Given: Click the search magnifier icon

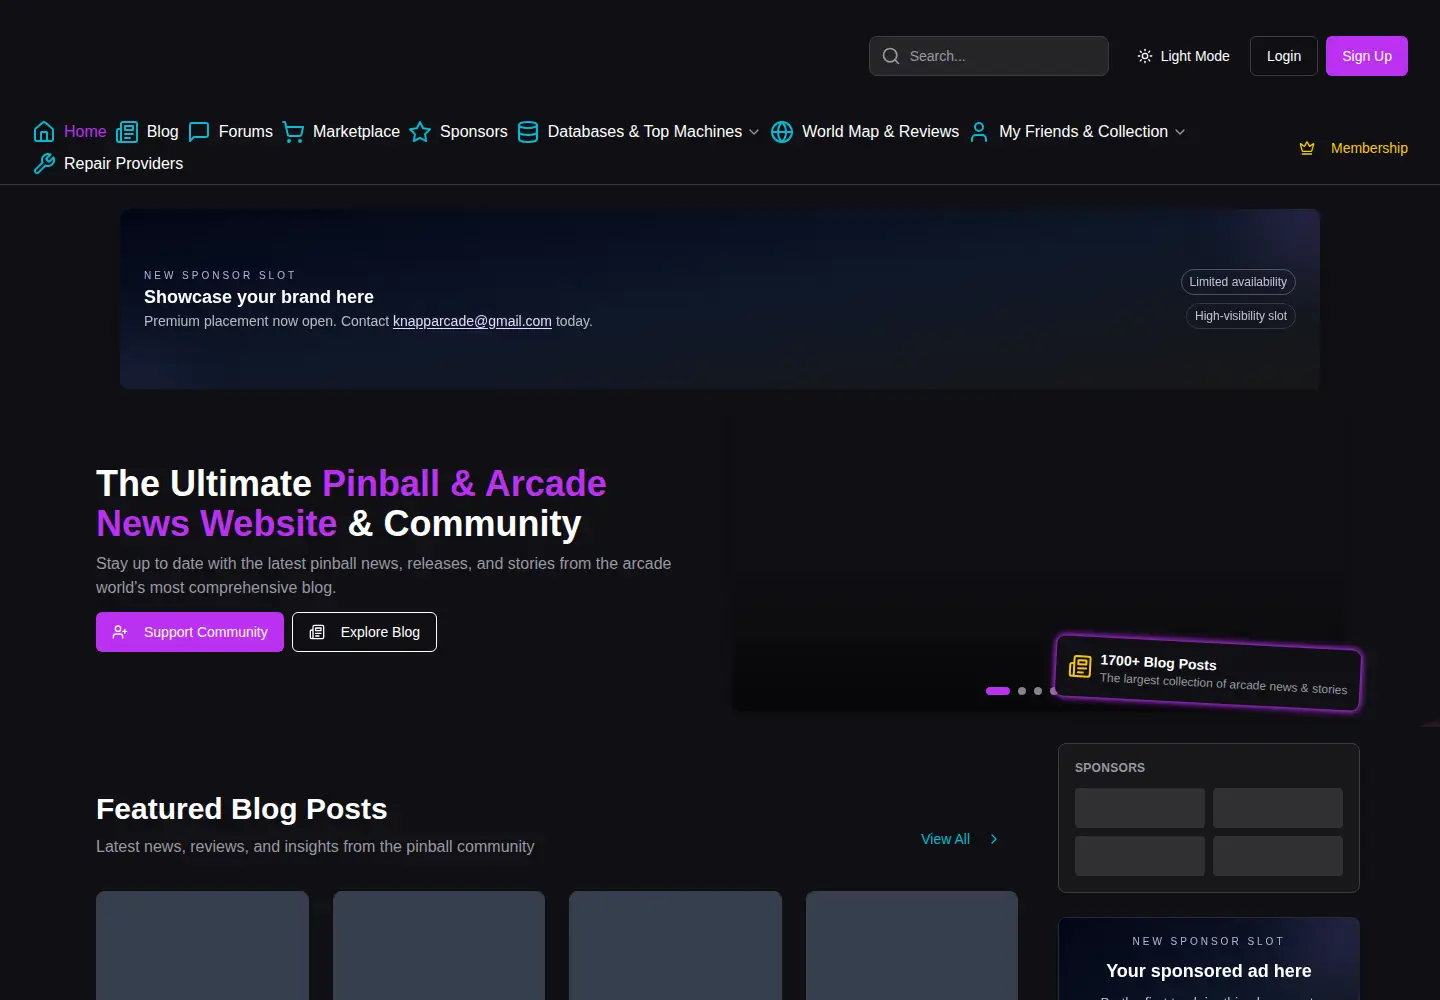Looking at the screenshot, I should [x=891, y=56].
